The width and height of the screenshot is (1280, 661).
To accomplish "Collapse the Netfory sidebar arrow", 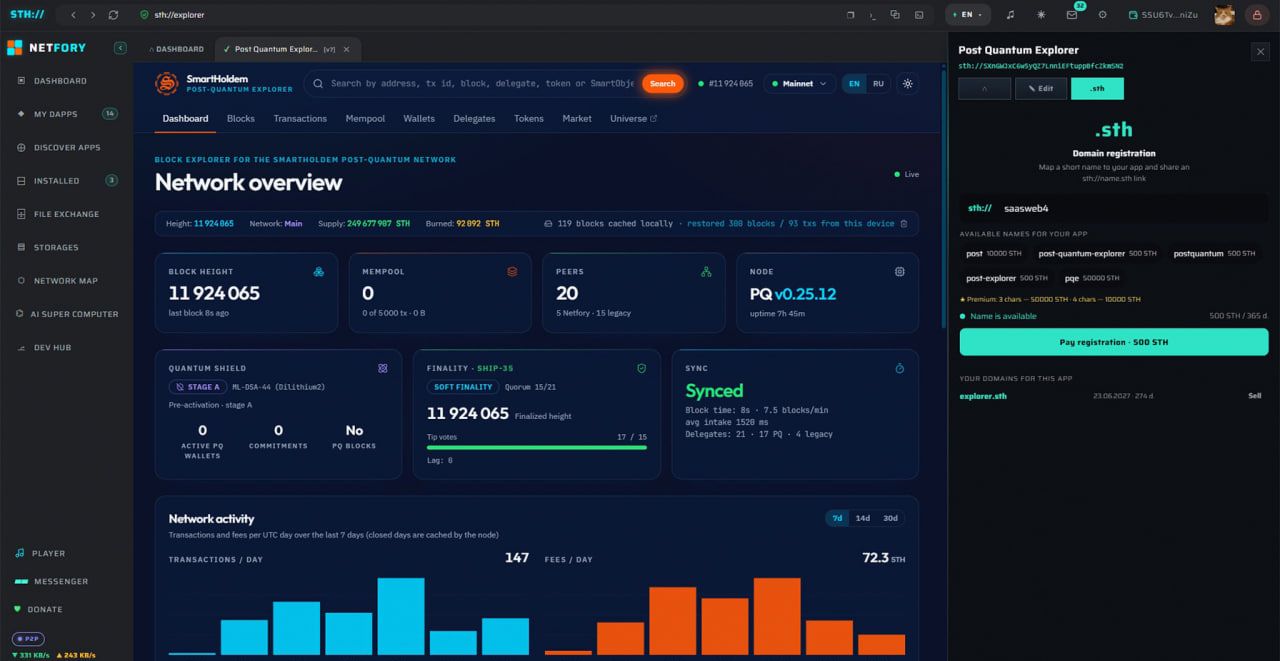I will 121,48.
